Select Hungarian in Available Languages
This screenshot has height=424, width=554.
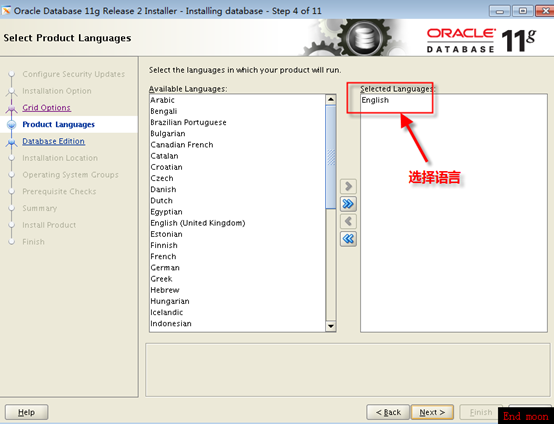[x=237, y=301]
